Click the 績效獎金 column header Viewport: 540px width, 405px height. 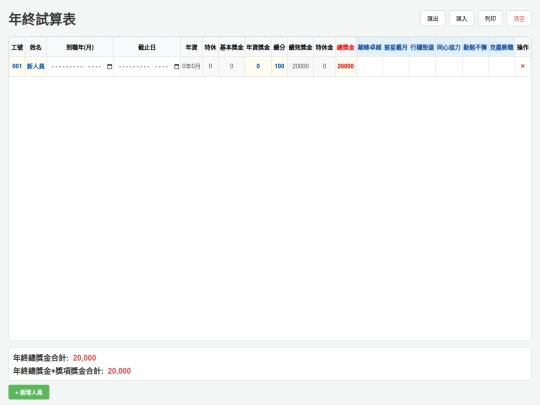300,47
